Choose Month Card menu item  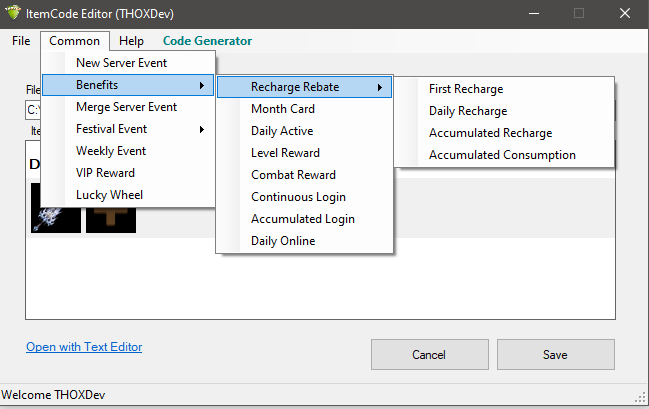pyautogui.click(x=282, y=109)
